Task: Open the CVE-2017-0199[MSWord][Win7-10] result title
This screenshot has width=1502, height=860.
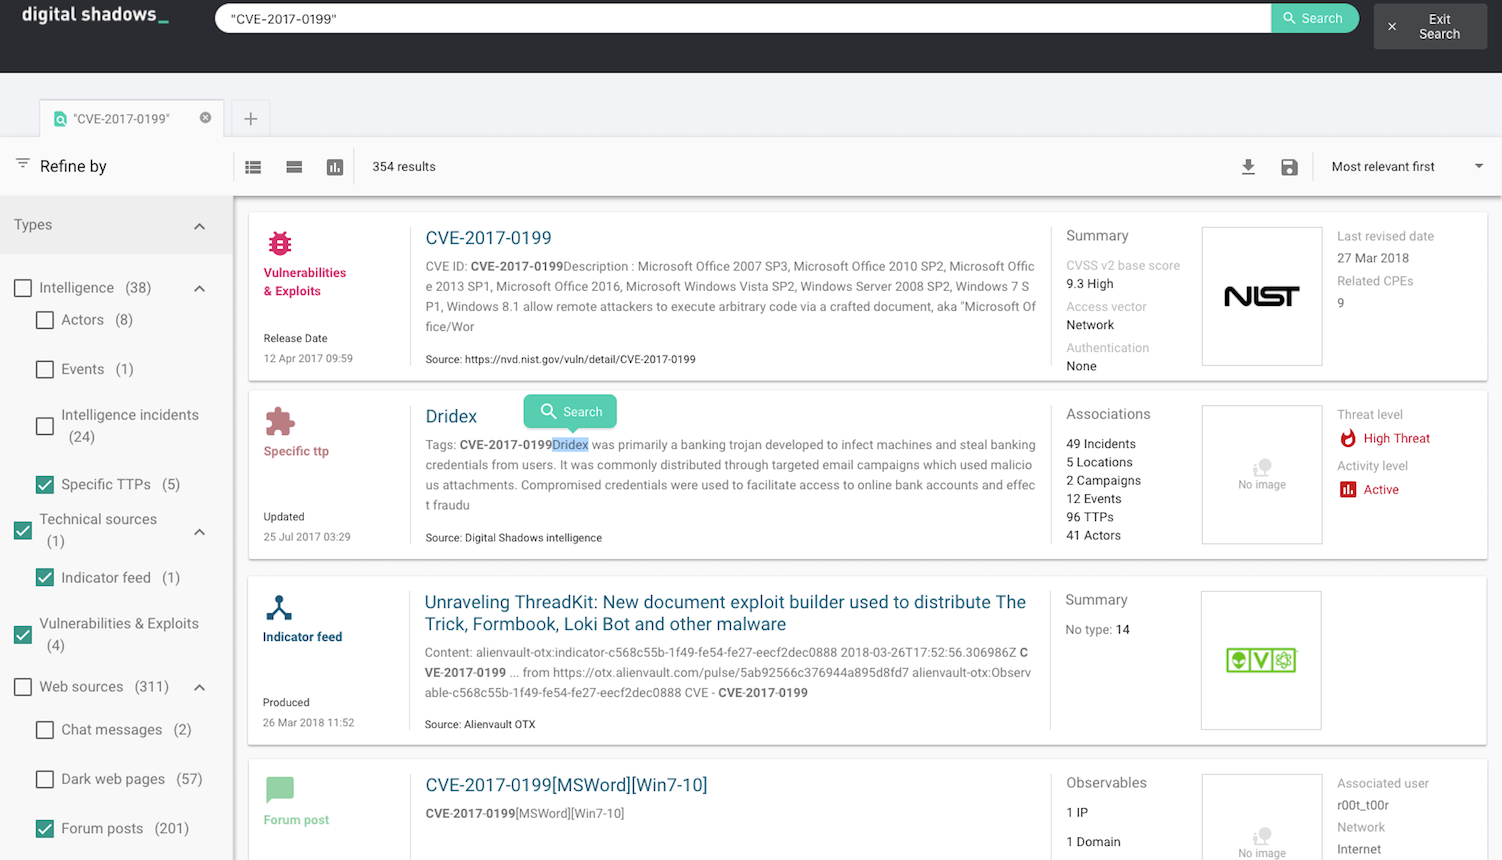Action: coord(566,785)
